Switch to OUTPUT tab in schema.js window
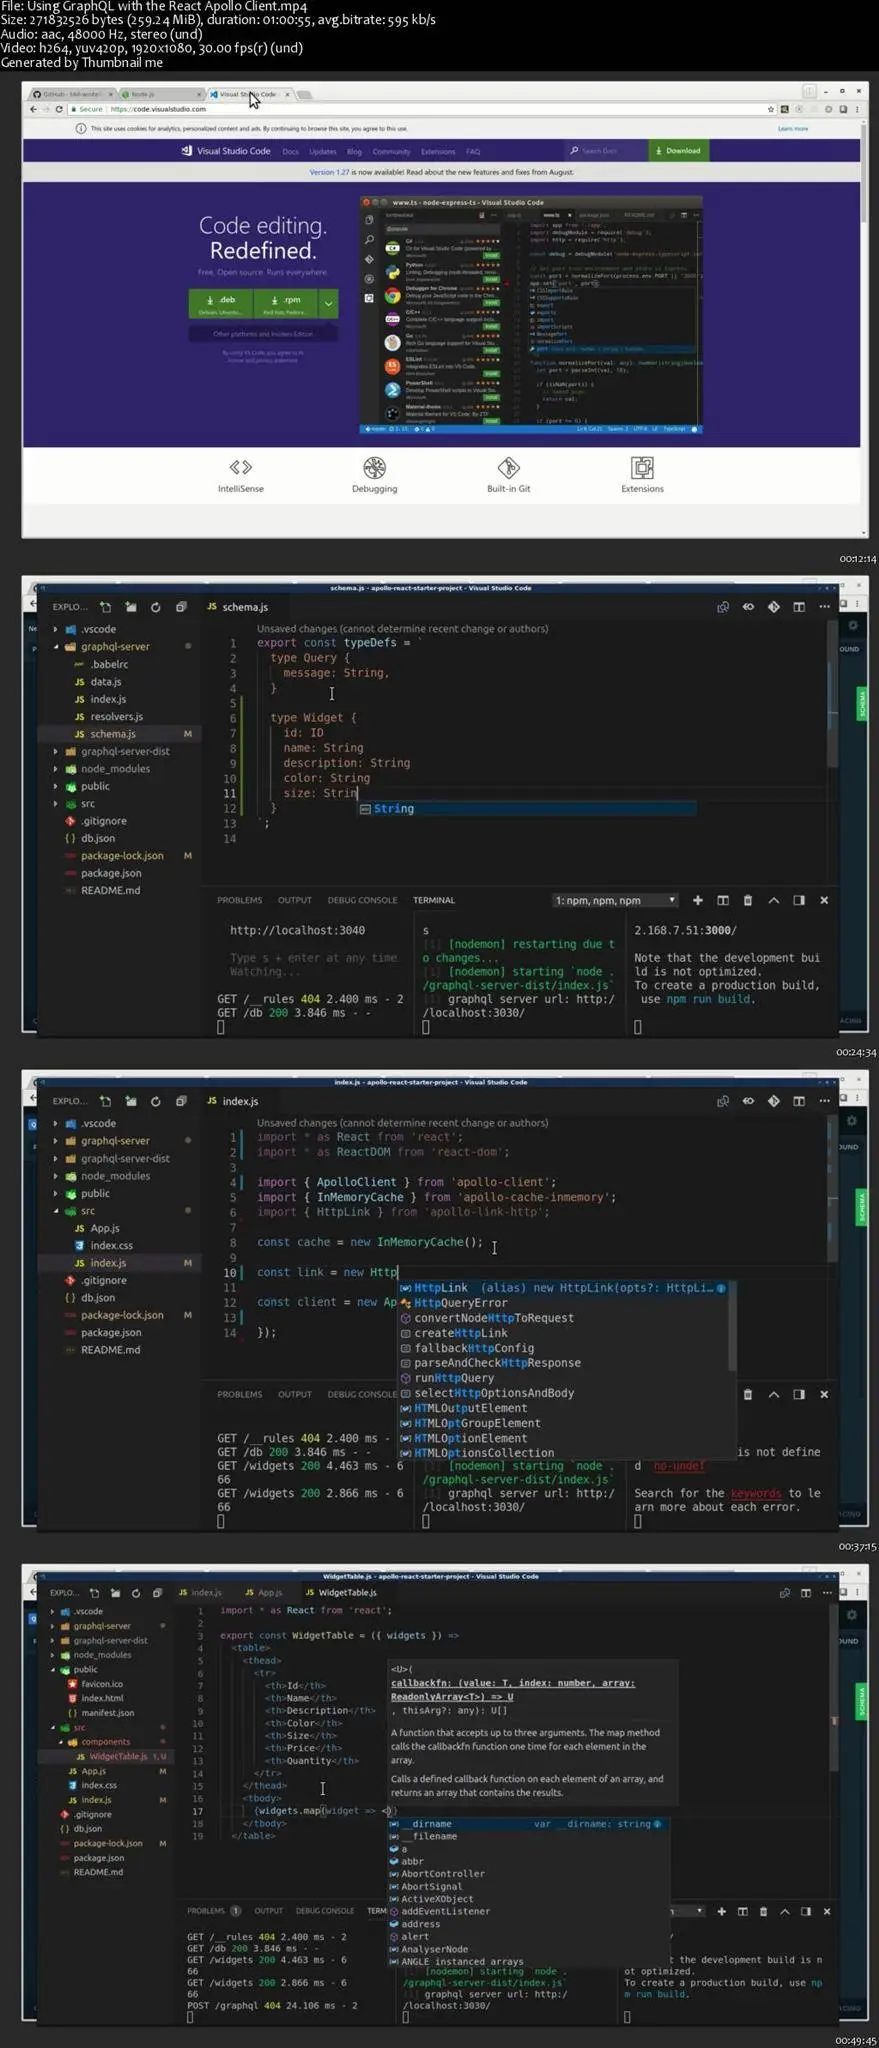 [x=294, y=900]
